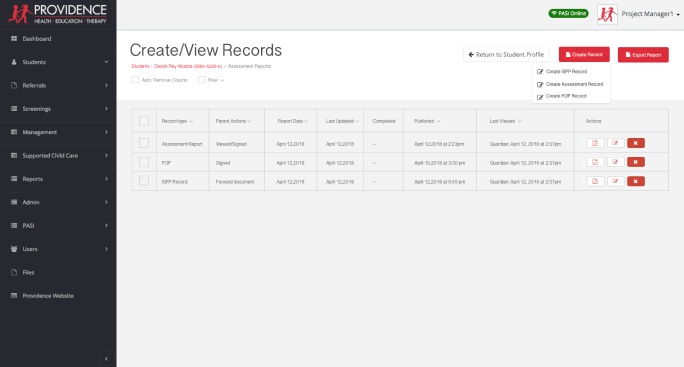The height and width of the screenshot is (367, 684).
Task: Click the Reports sidebar icon
Action: (14, 179)
